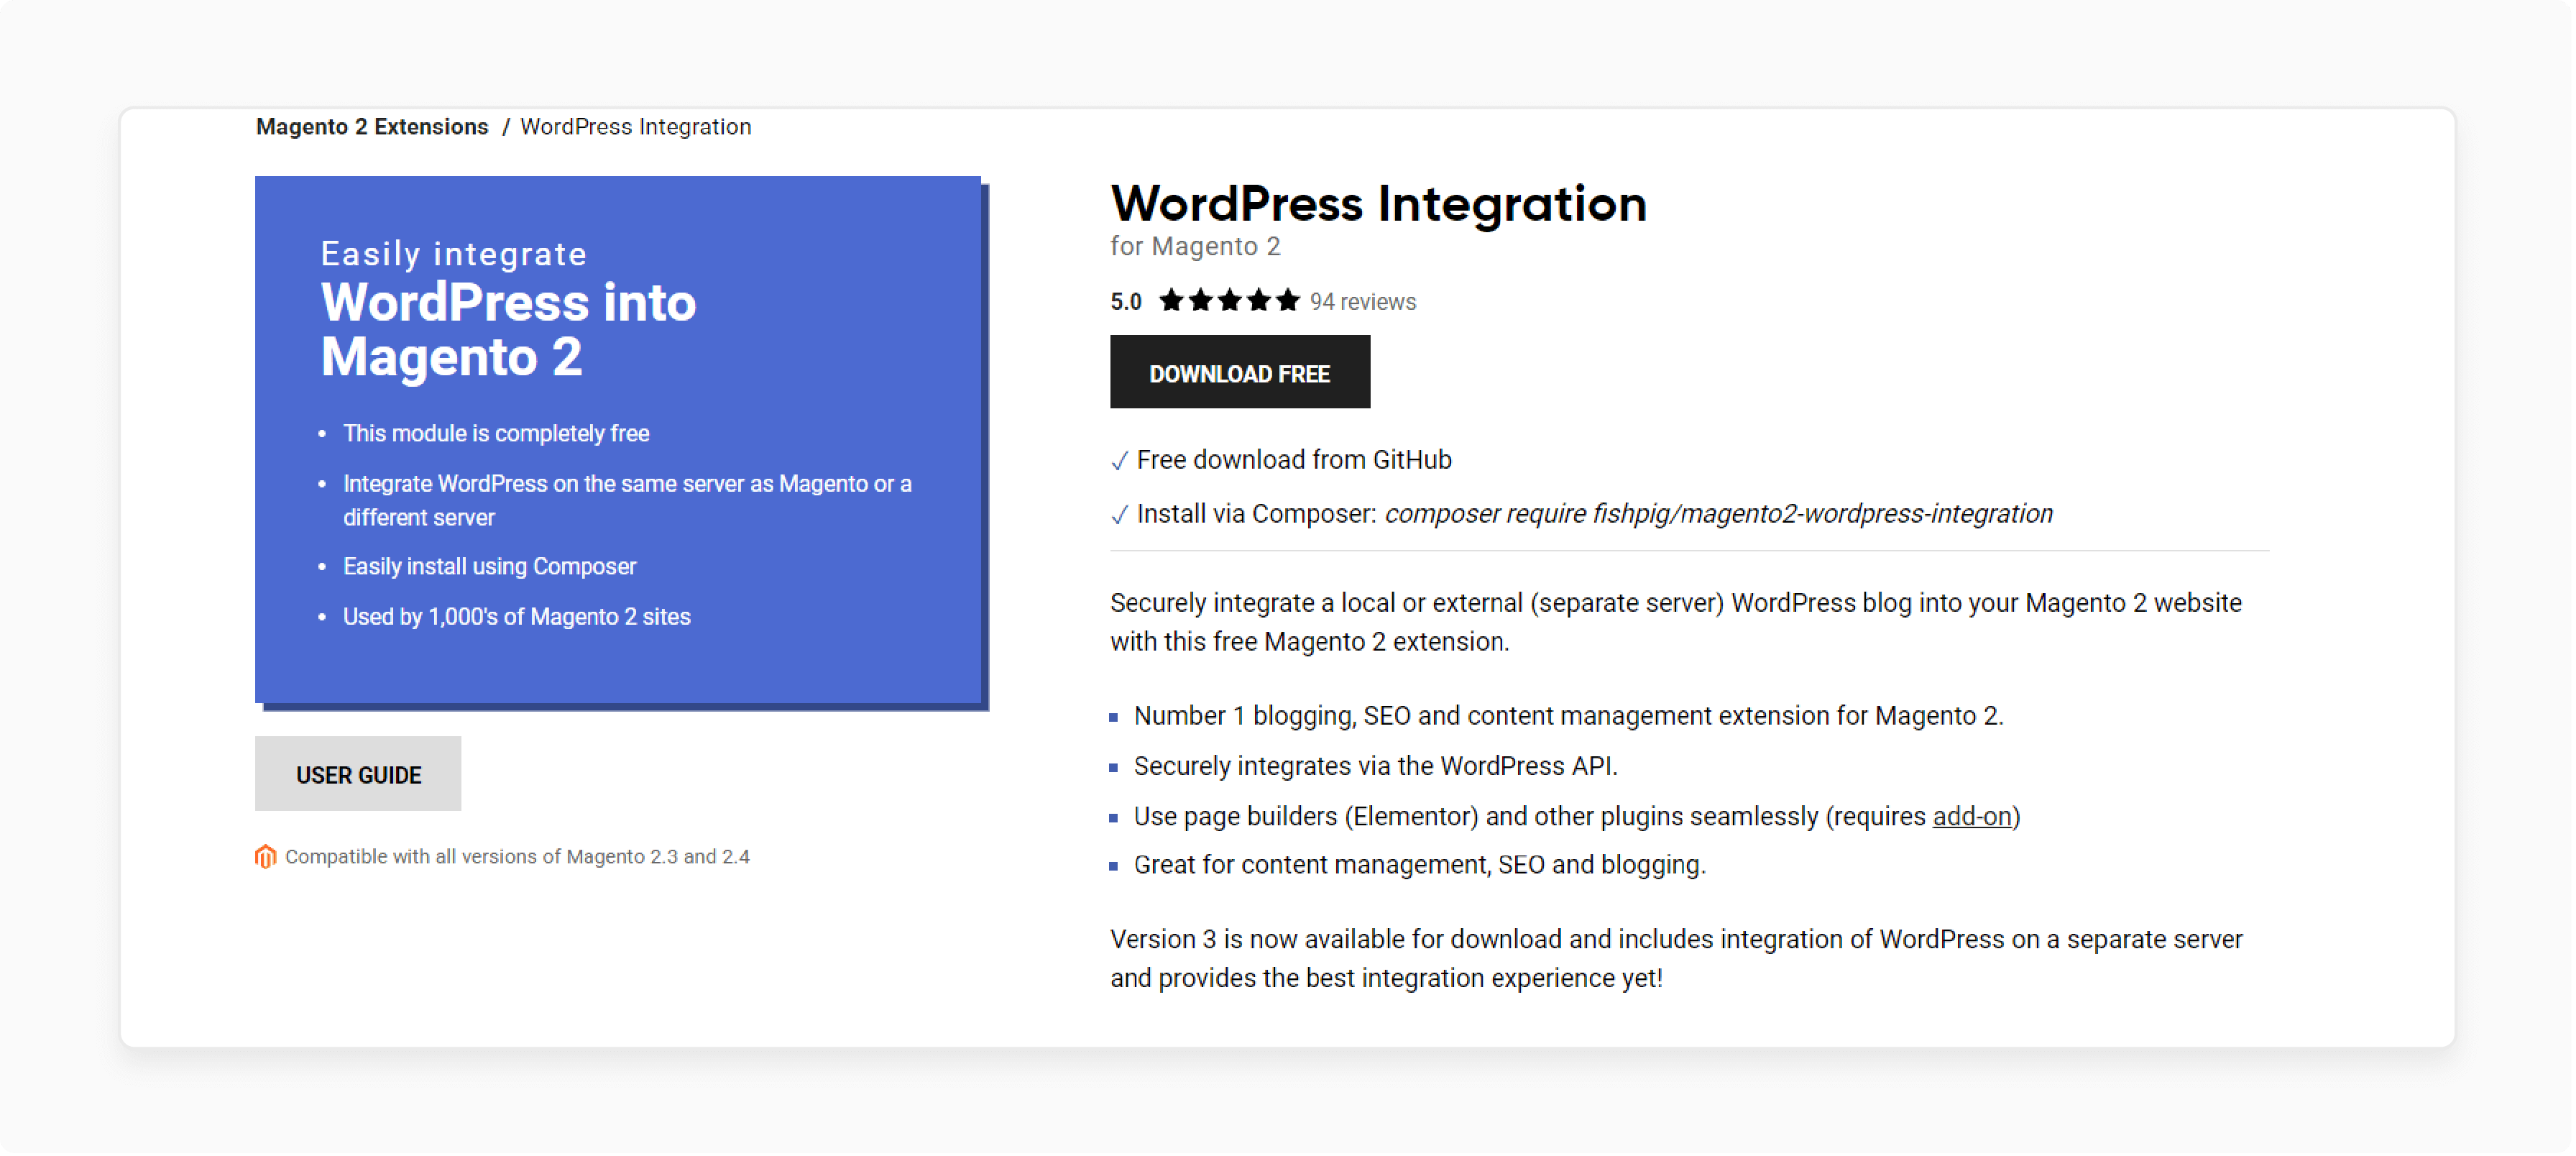Click 'This module is completely free' bullet
Screen dimensions: 2576x1156
496,434
